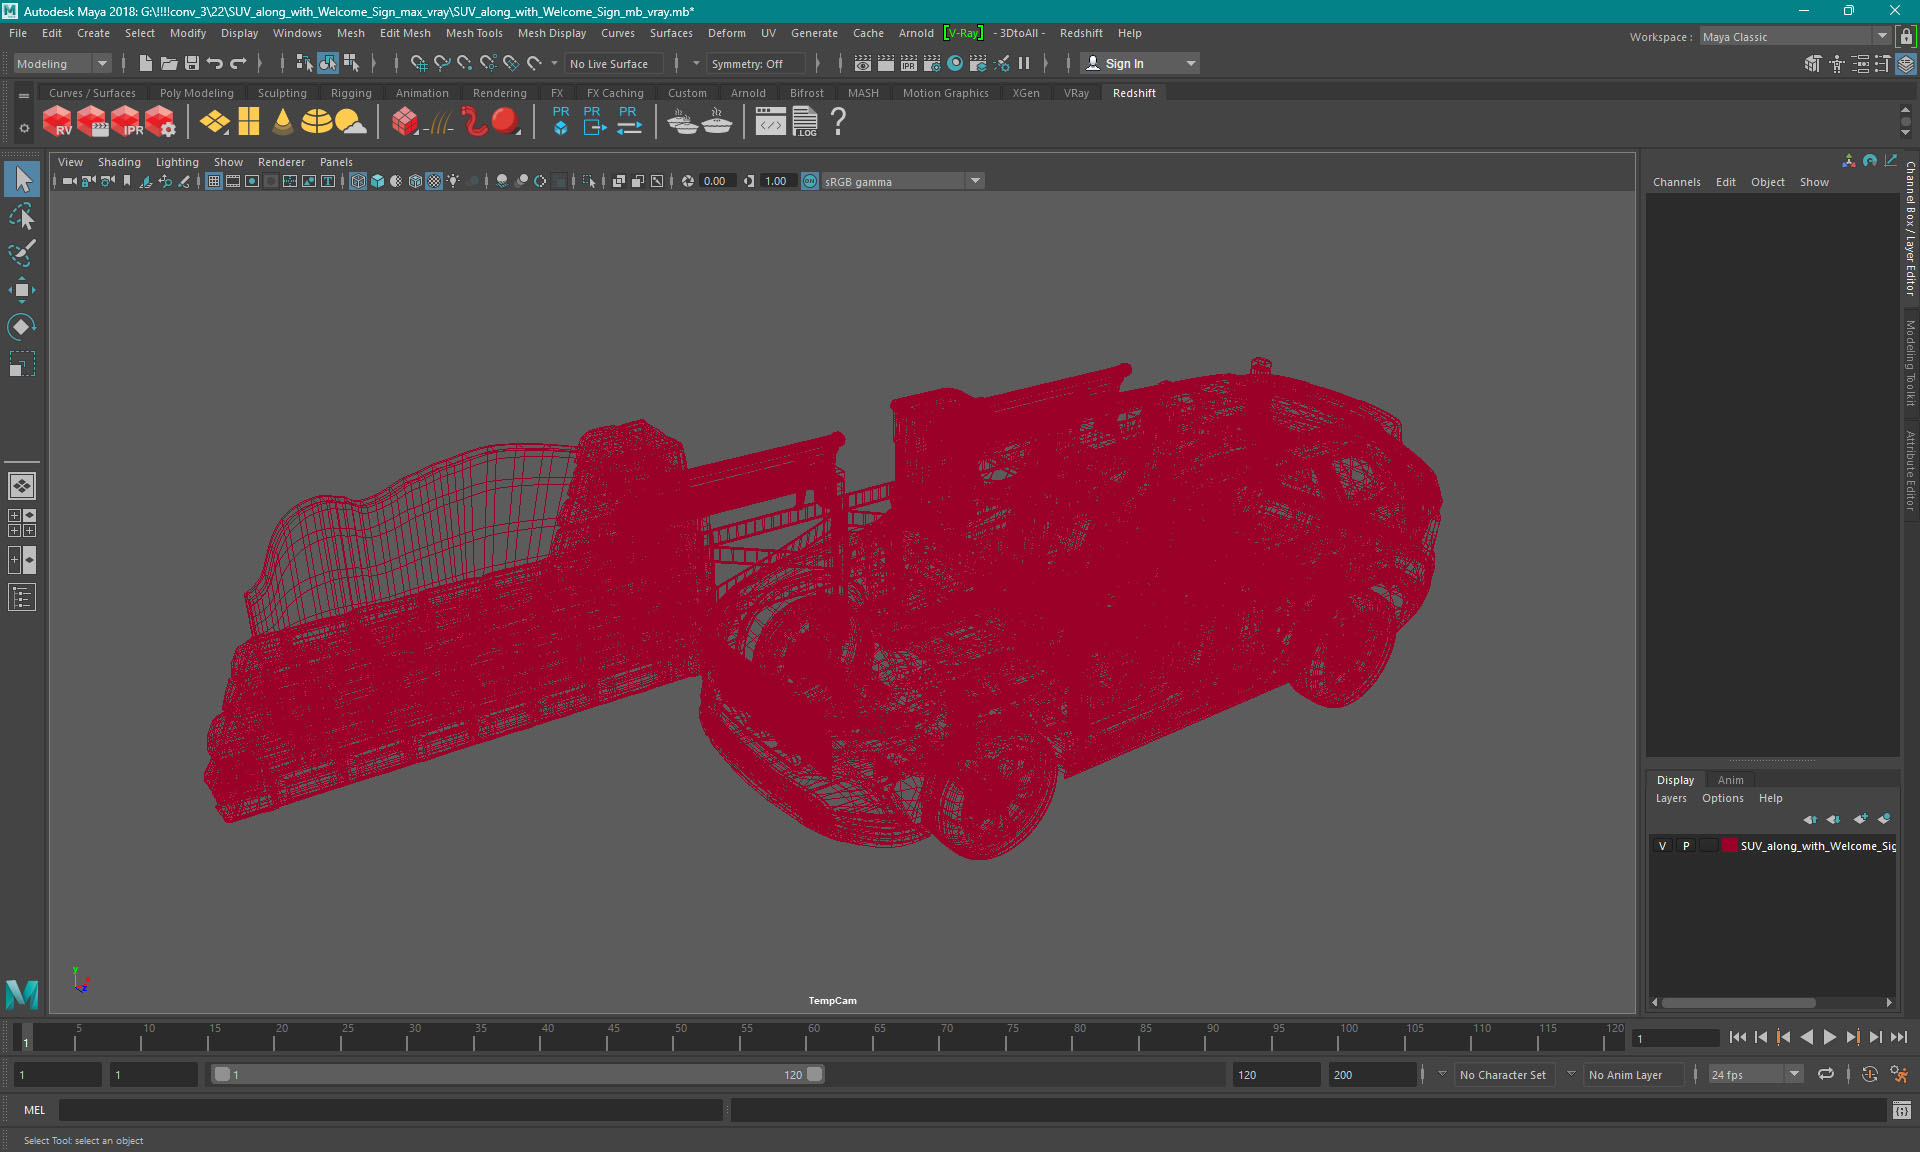Image resolution: width=1920 pixels, height=1152 pixels.
Task: Switch to the Poly Modeling shelf tab
Action: (x=196, y=93)
